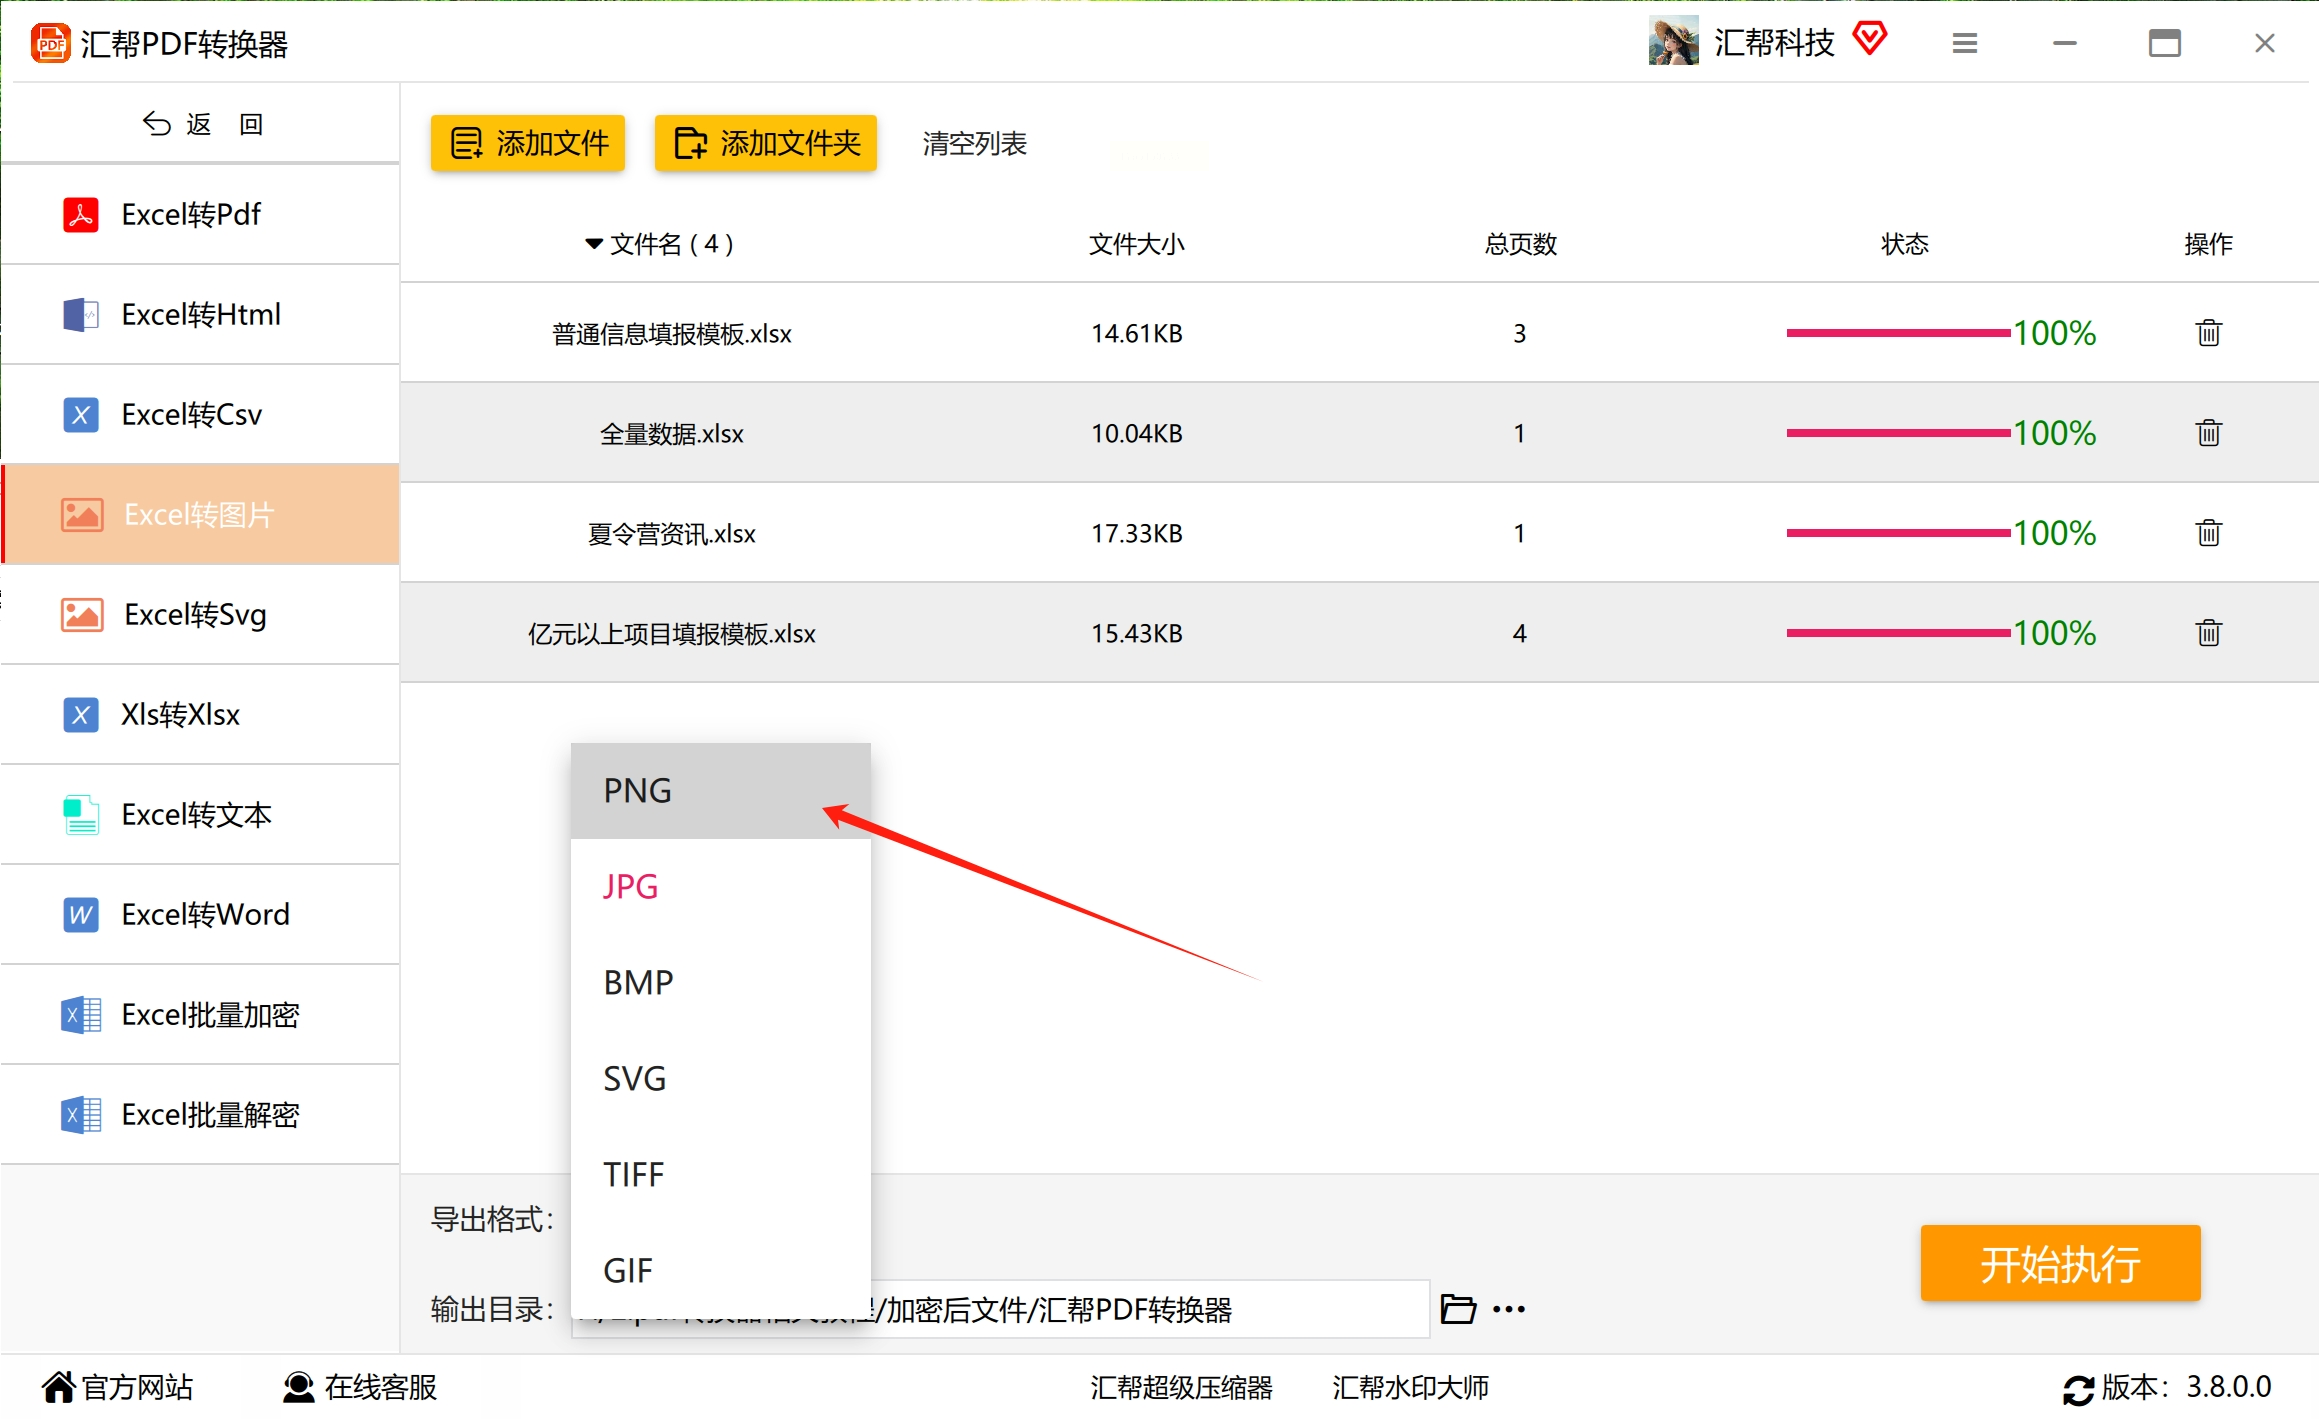The width and height of the screenshot is (2319, 1419).
Task: Click the hamburger menu icon in title bar
Action: point(1964,43)
